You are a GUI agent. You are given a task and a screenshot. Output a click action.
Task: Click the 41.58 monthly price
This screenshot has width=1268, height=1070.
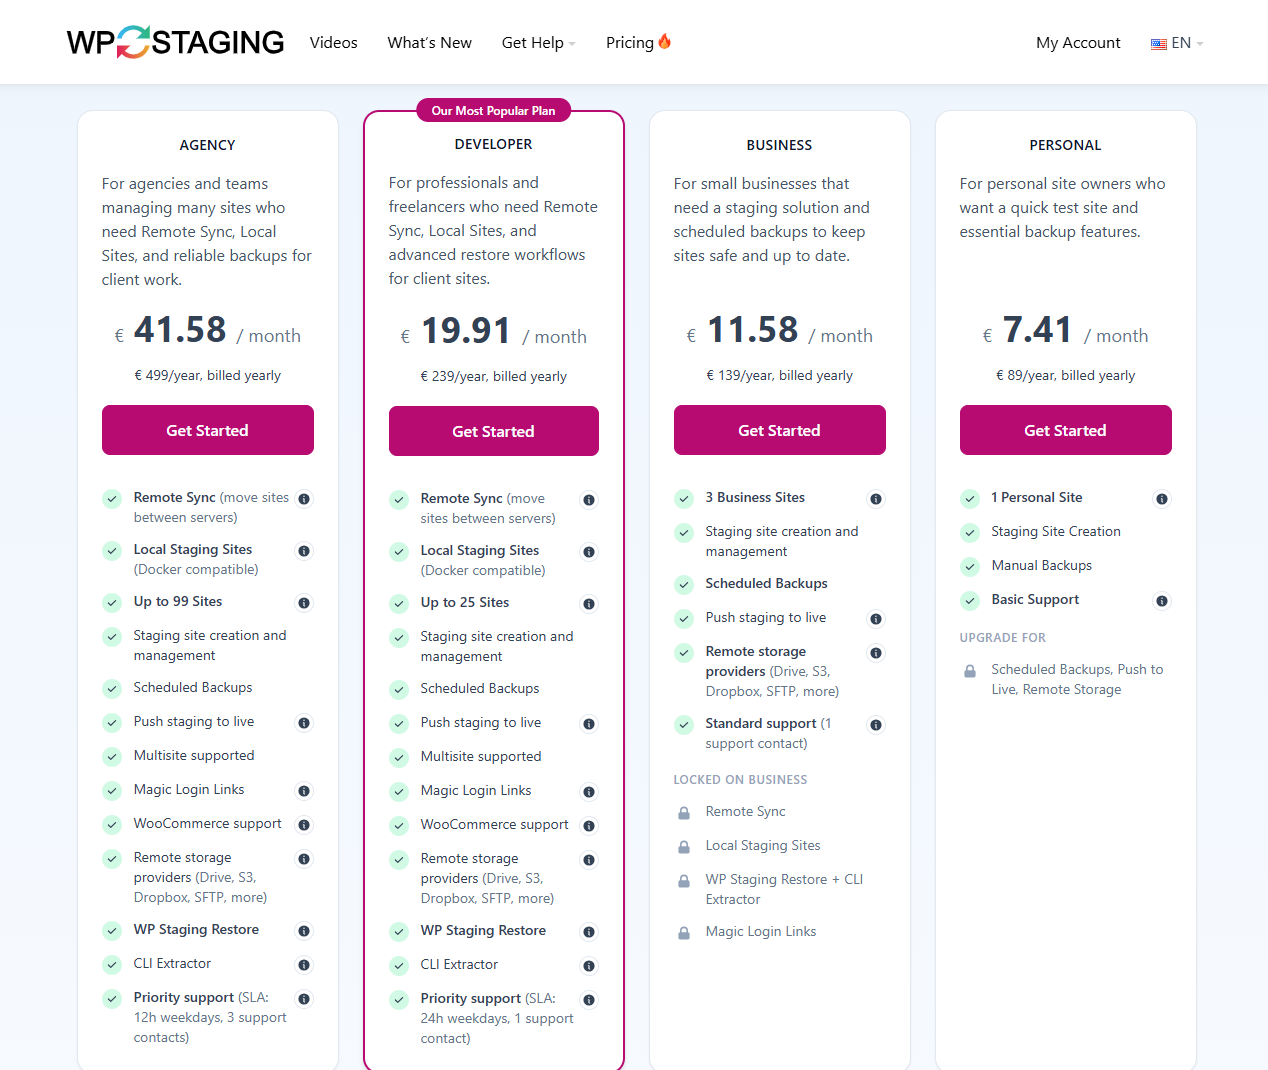coord(180,330)
